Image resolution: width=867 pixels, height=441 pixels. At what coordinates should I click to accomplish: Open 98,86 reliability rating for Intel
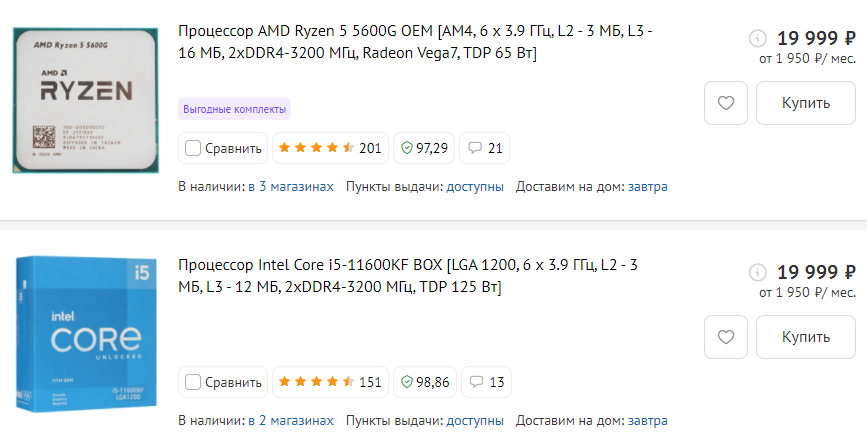coord(424,382)
